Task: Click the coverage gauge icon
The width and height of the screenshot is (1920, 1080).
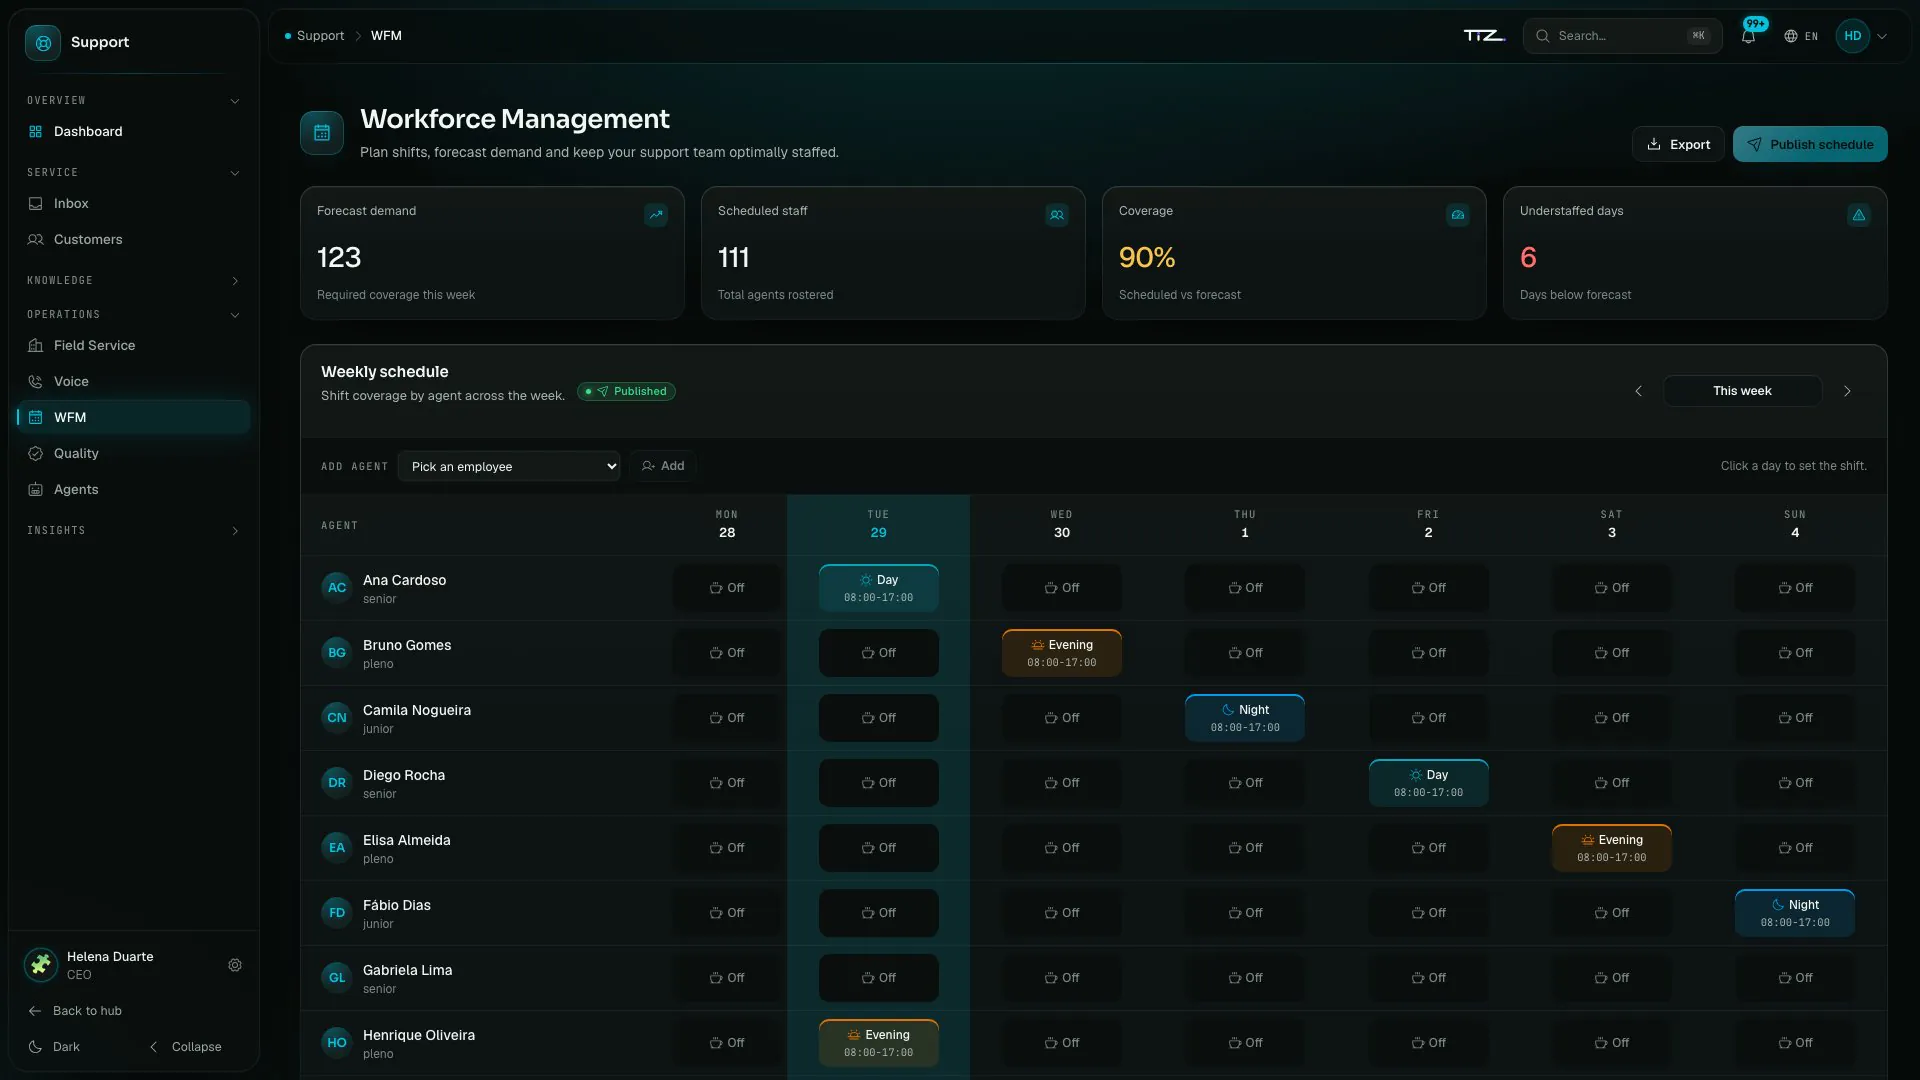Action: coord(1458,215)
